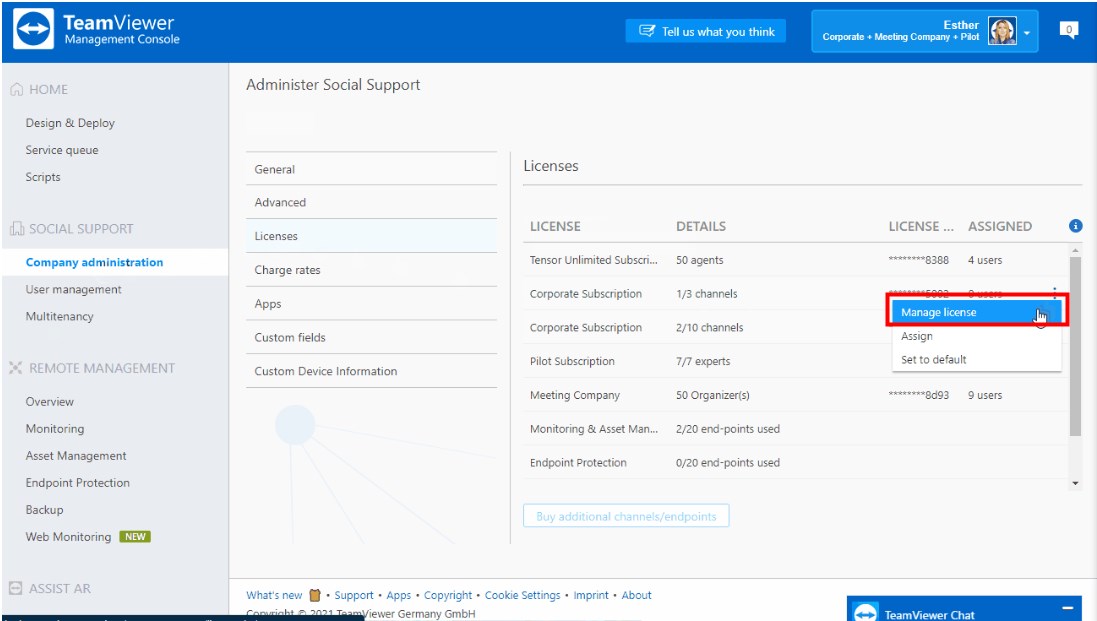Click the three-dot menu on Corporate Subscription row

point(1054,293)
